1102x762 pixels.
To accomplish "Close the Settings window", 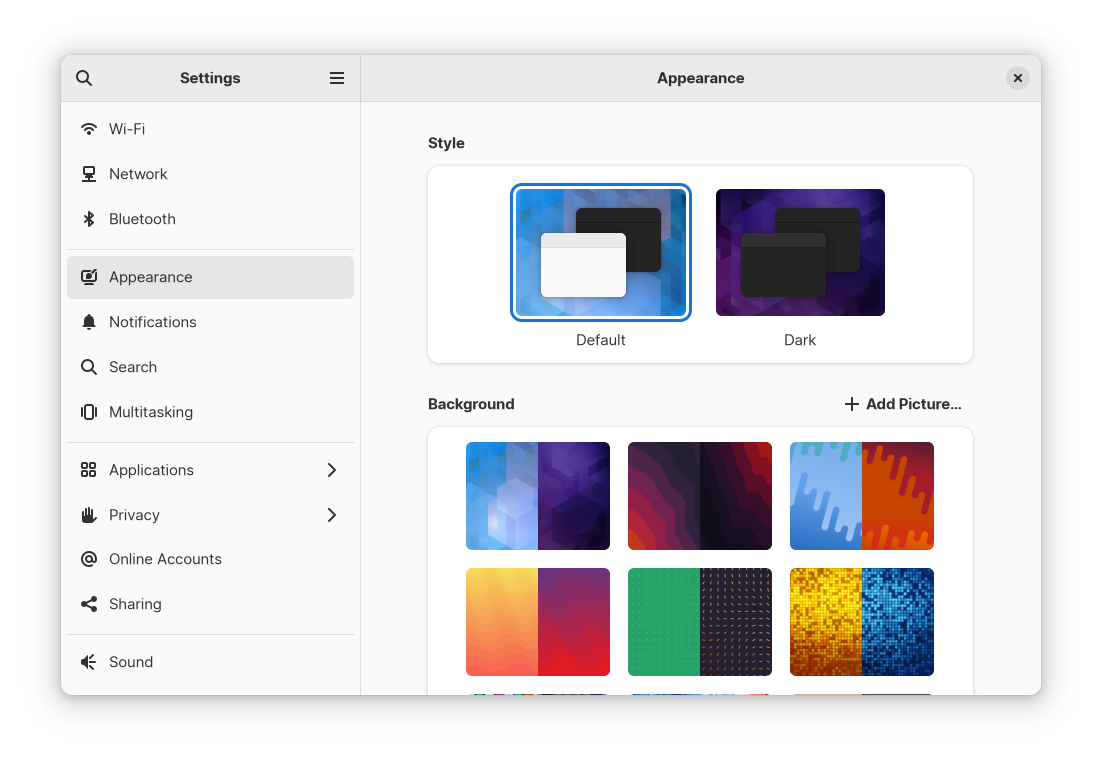I will pyautogui.click(x=1017, y=78).
